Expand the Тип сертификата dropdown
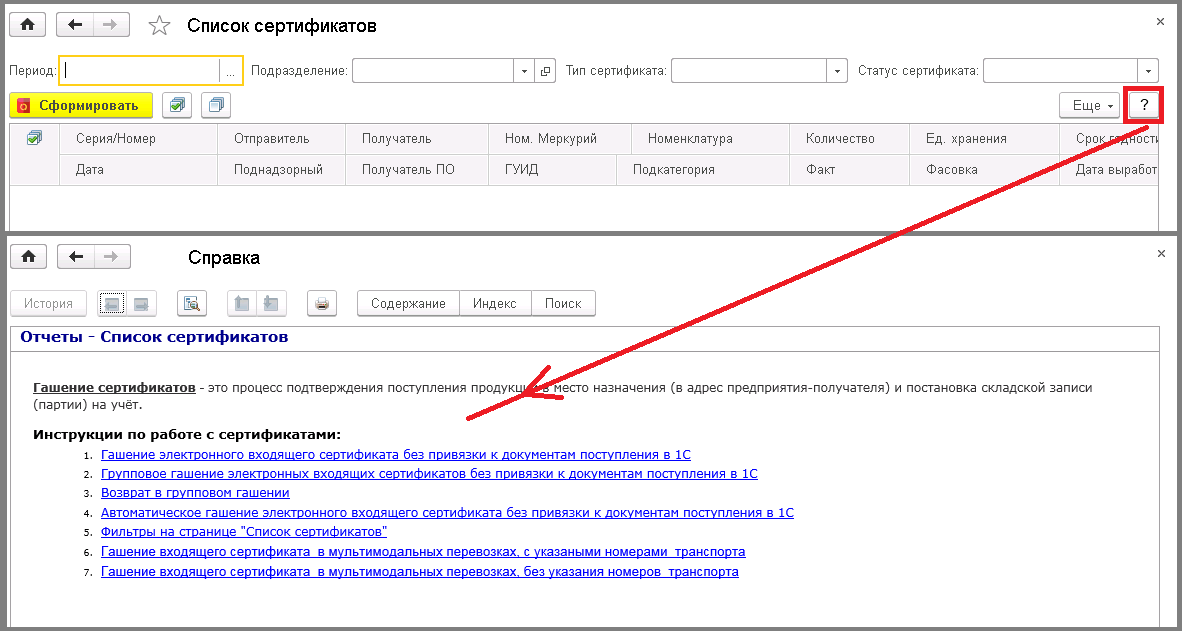 837,71
